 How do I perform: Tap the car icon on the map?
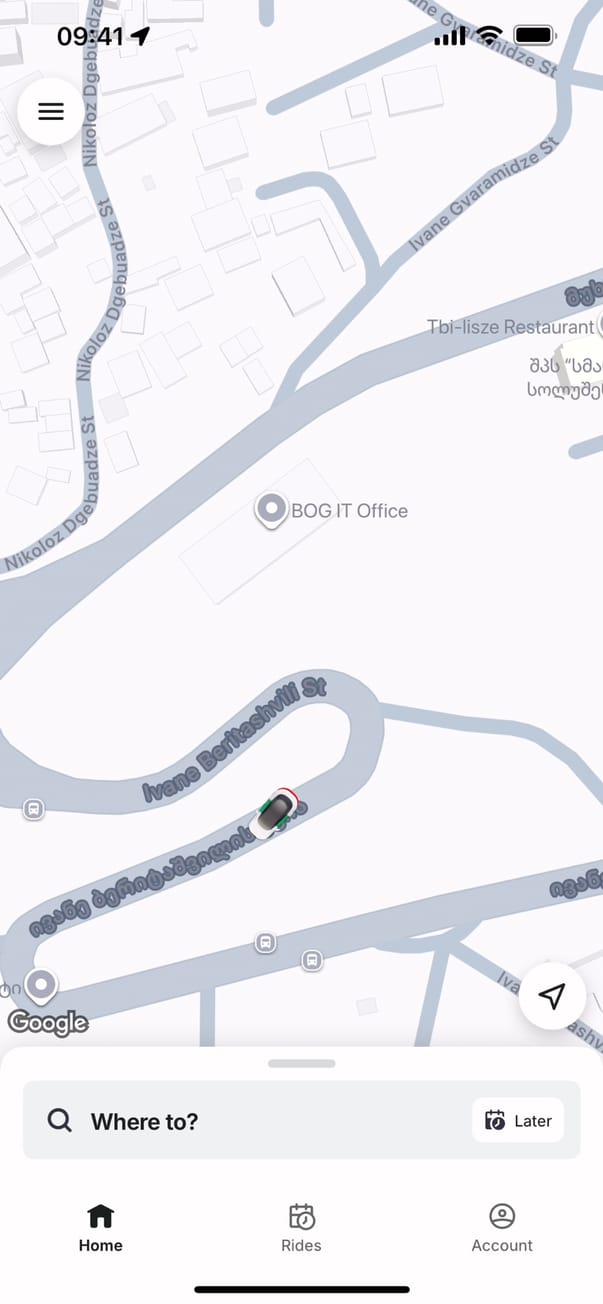[x=274, y=812]
